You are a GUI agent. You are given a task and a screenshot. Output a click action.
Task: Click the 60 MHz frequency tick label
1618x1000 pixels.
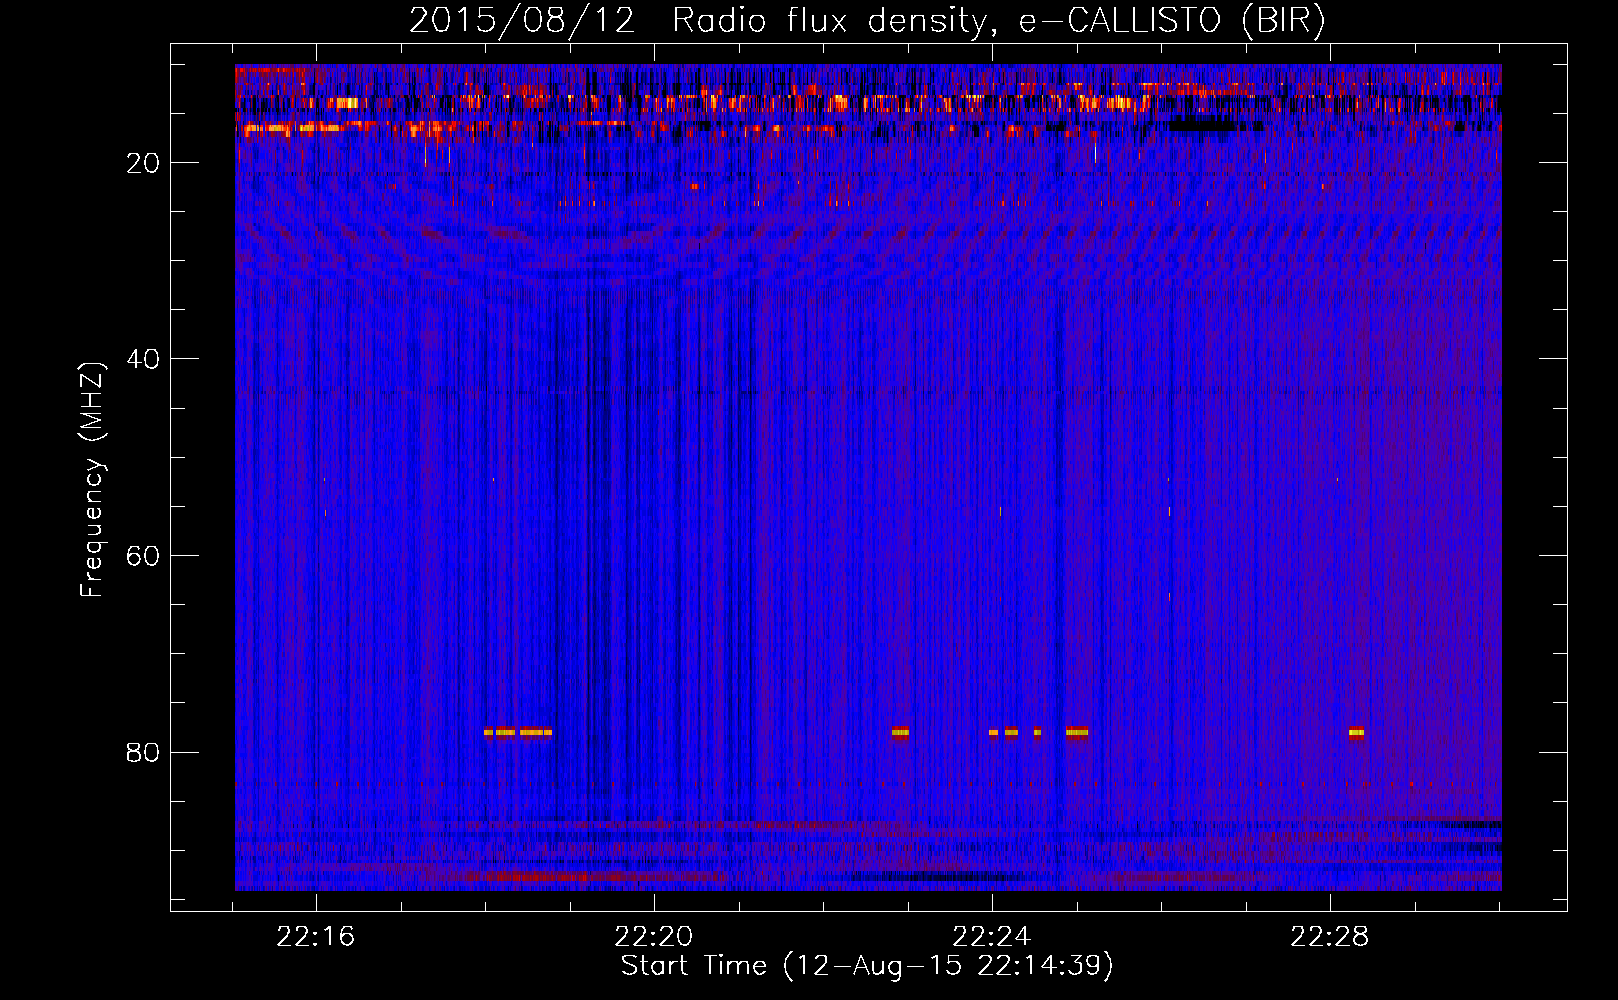point(143,556)
